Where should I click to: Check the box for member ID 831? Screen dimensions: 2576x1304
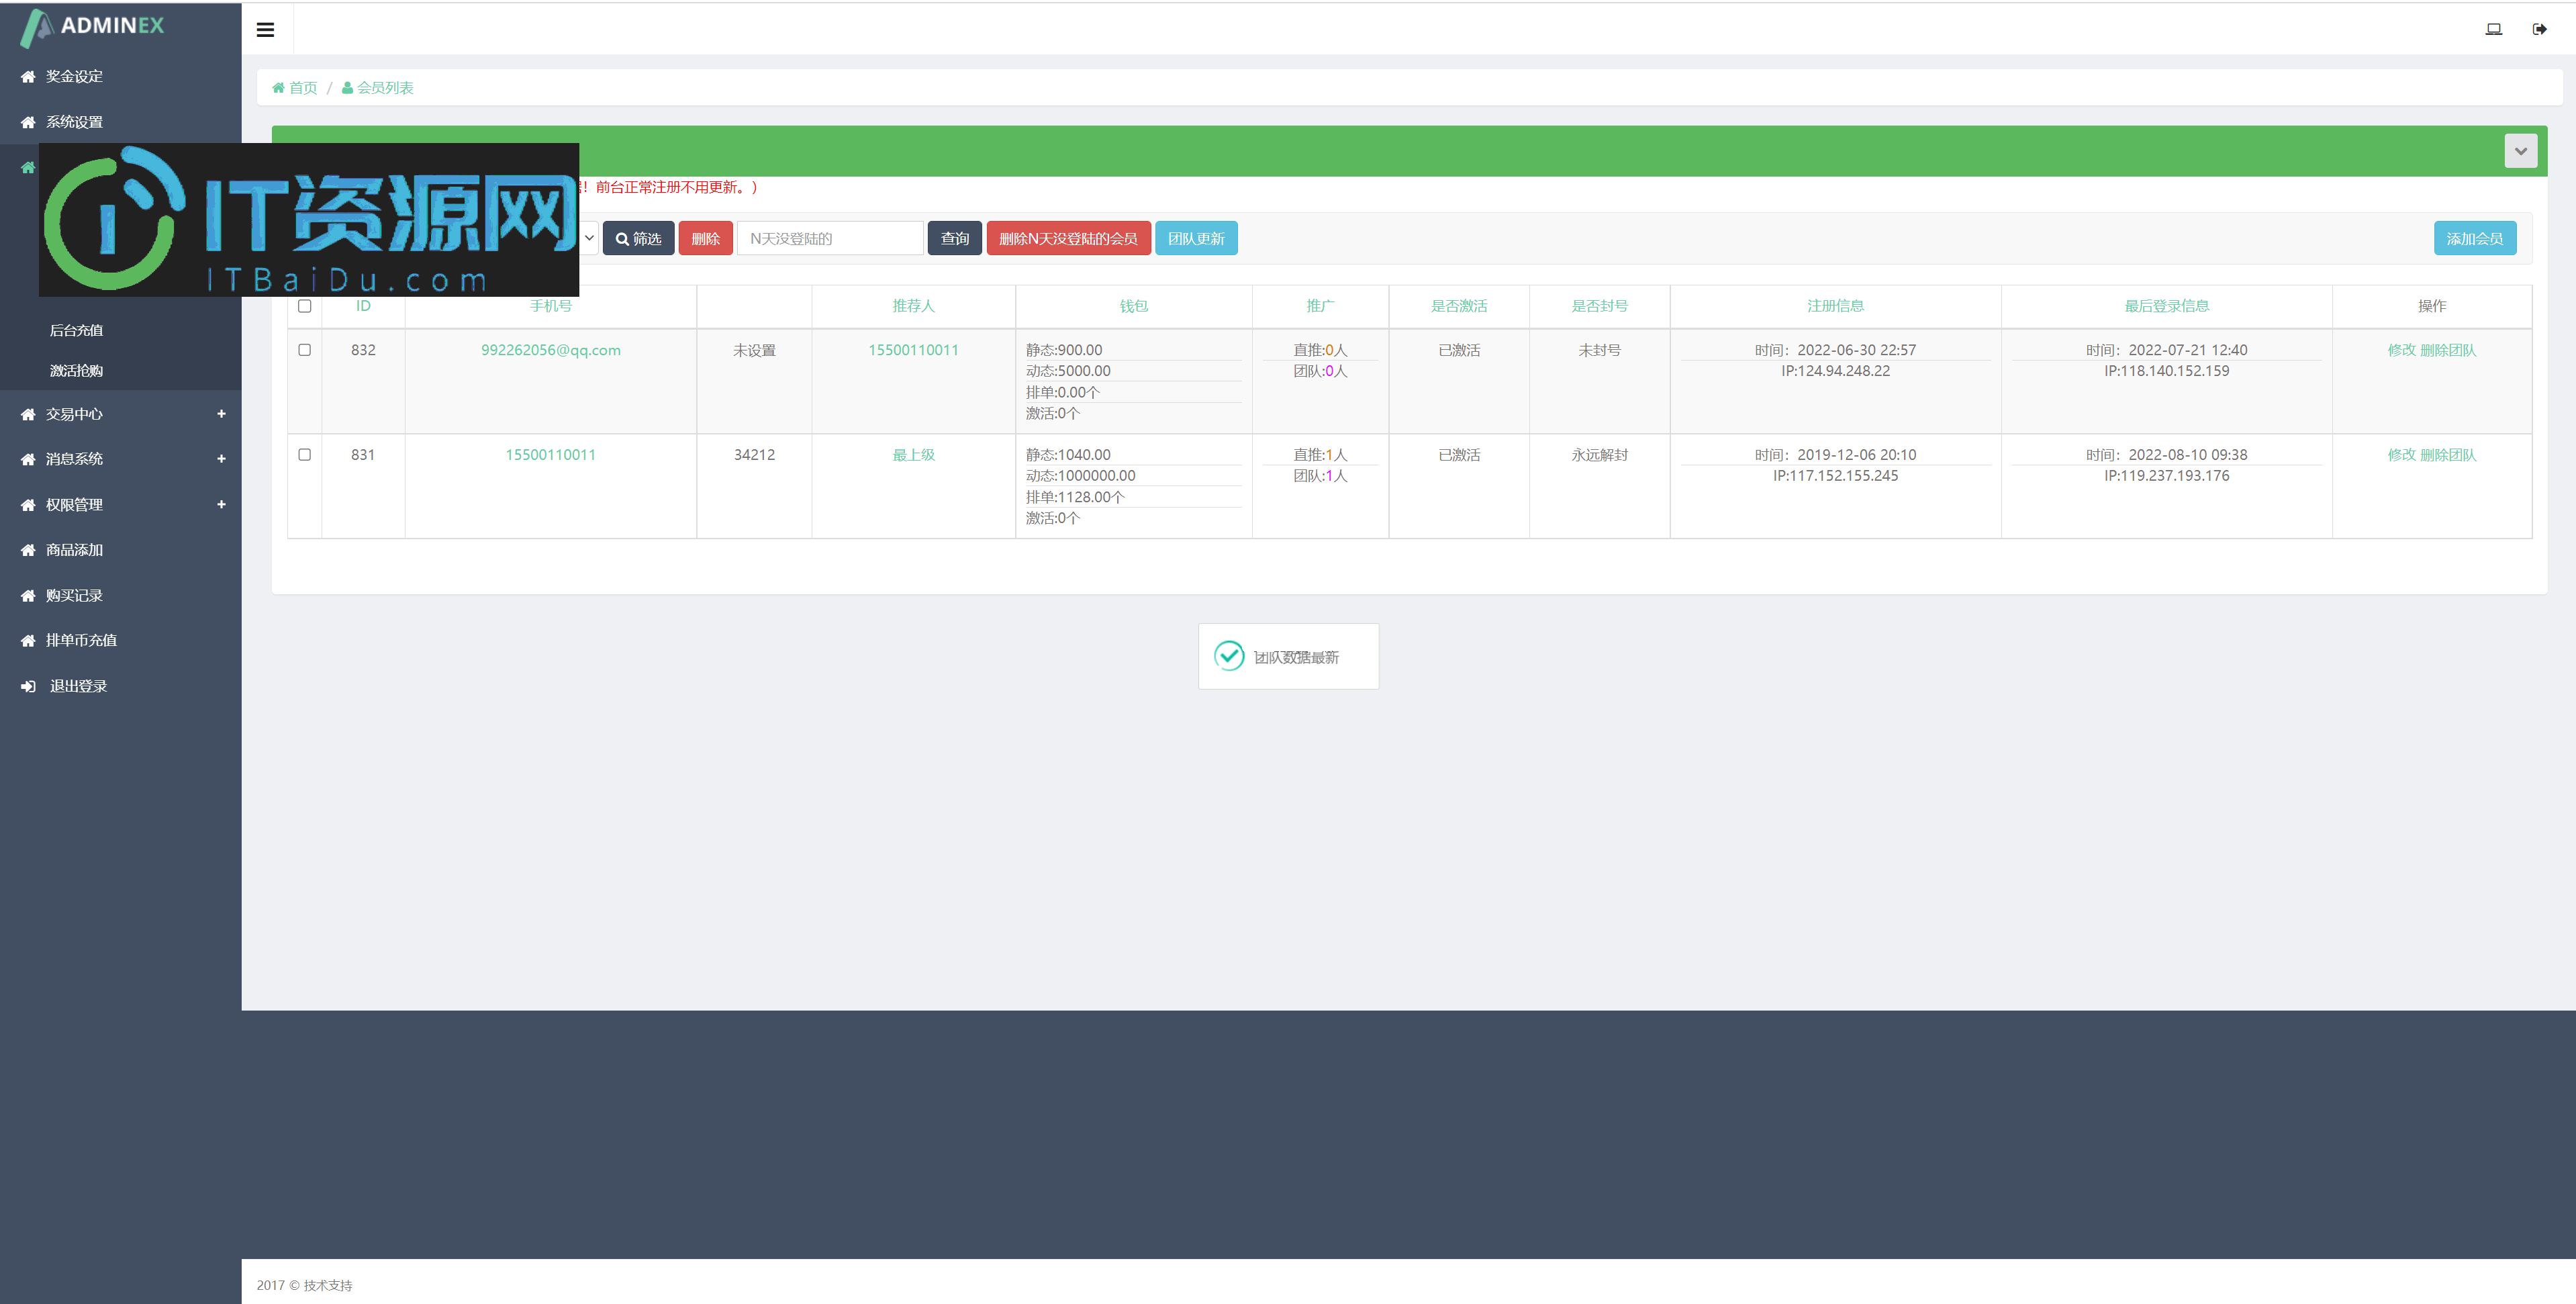click(305, 455)
